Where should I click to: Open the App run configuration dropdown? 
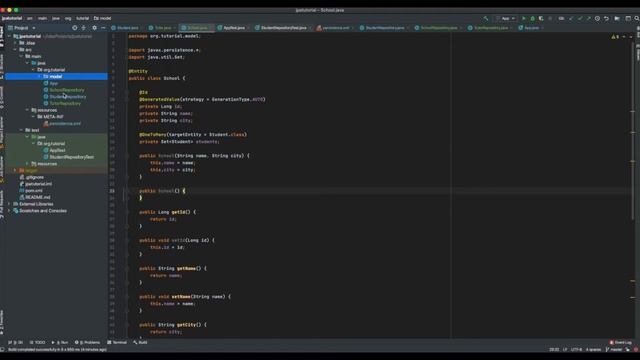505,18
